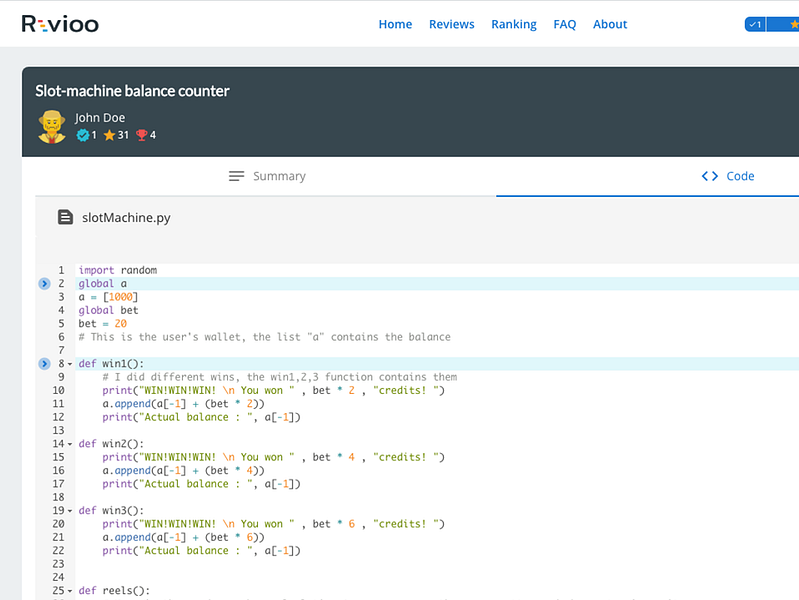The width and height of the screenshot is (799, 600).
Task: Click the comment marker on line 8
Action: pyautogui.click(x=44, y=363)
